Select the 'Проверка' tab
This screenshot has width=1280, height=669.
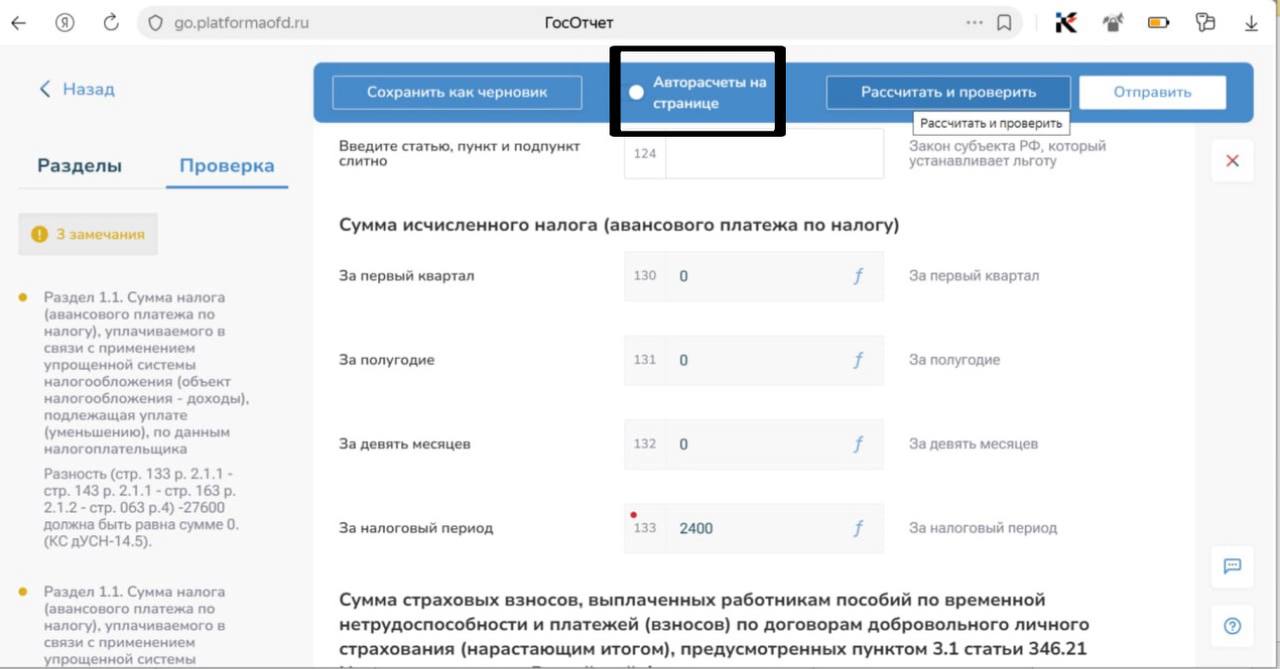(x=227, y=166)
